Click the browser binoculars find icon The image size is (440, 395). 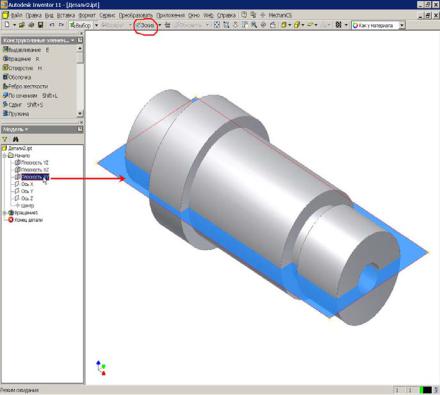[15, 139]
